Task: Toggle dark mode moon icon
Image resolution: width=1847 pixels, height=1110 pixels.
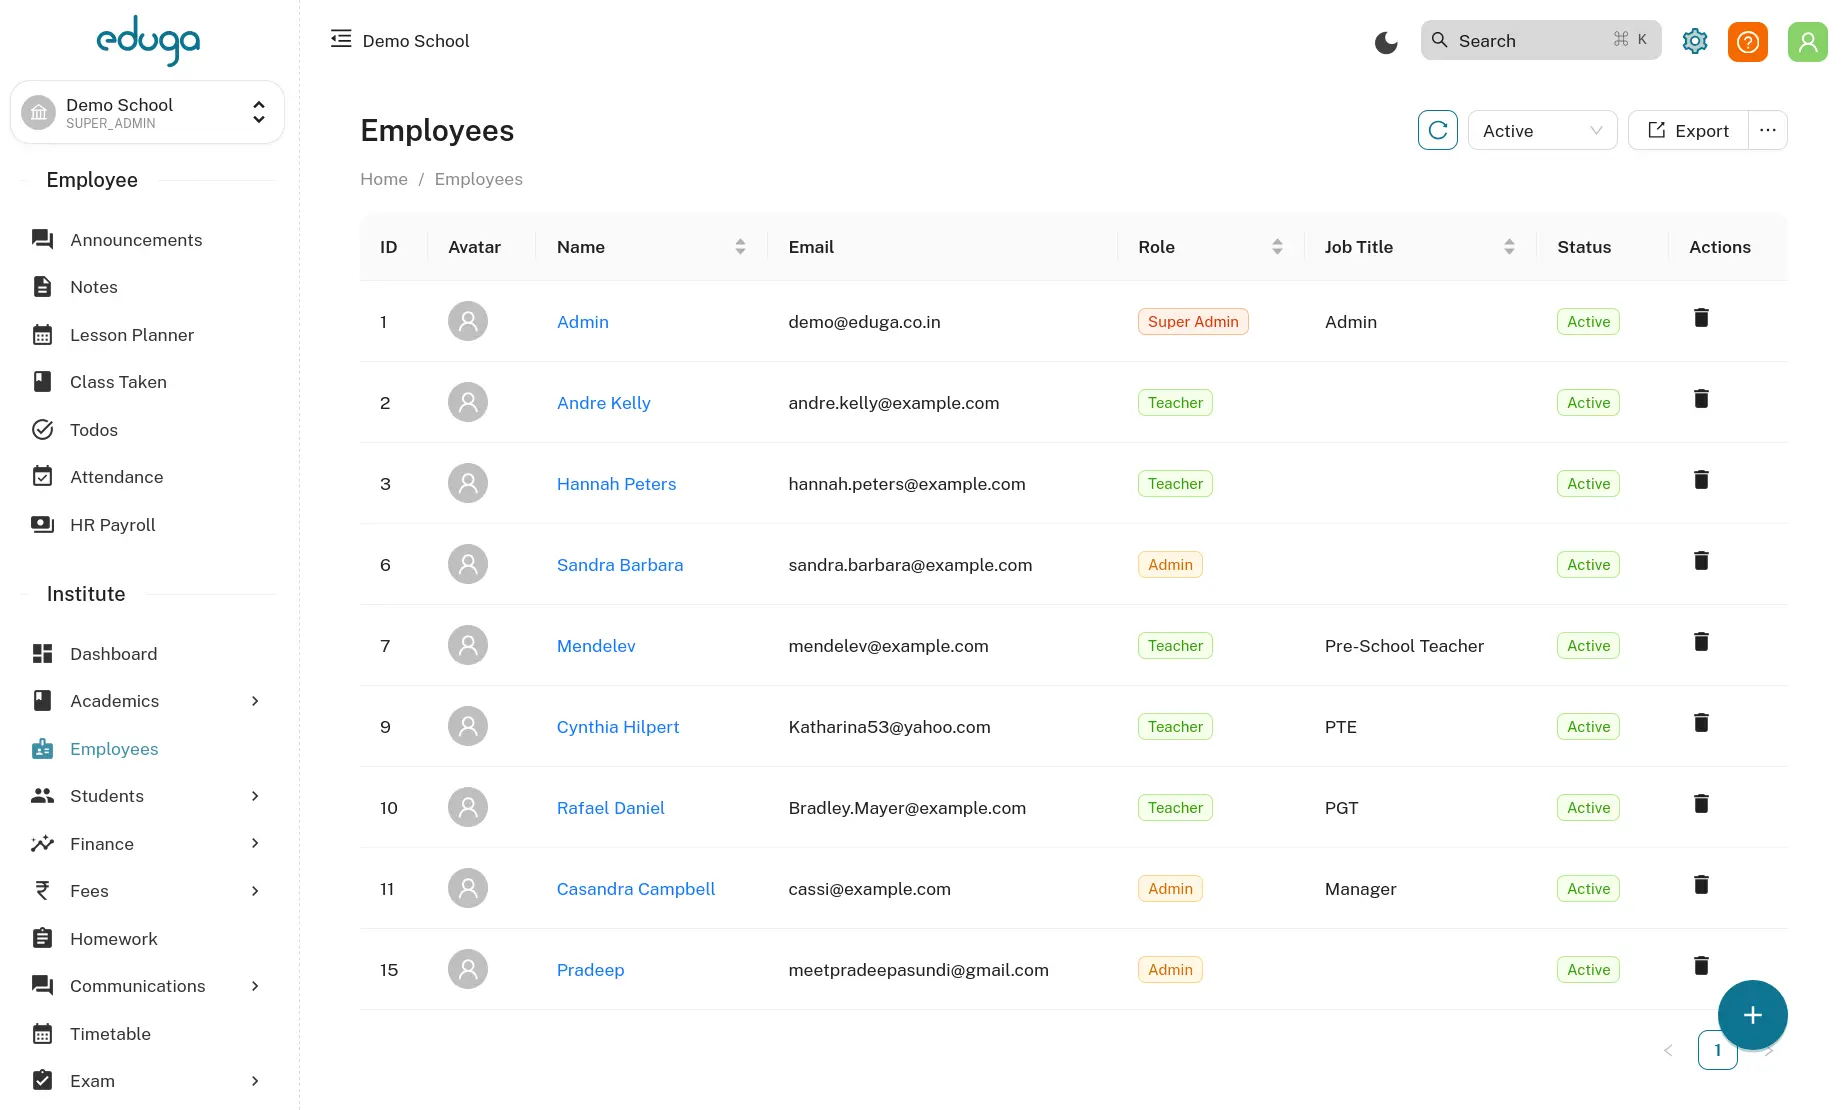Action: (x=1385, y=42)
